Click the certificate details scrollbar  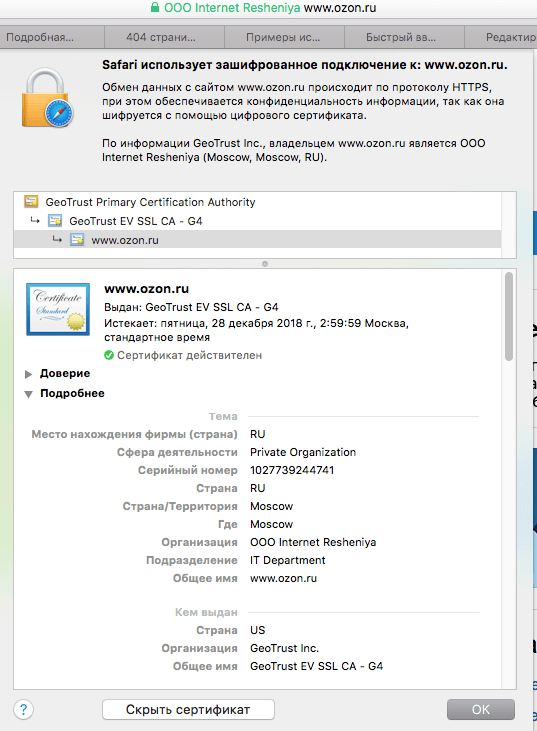(509, 317)
